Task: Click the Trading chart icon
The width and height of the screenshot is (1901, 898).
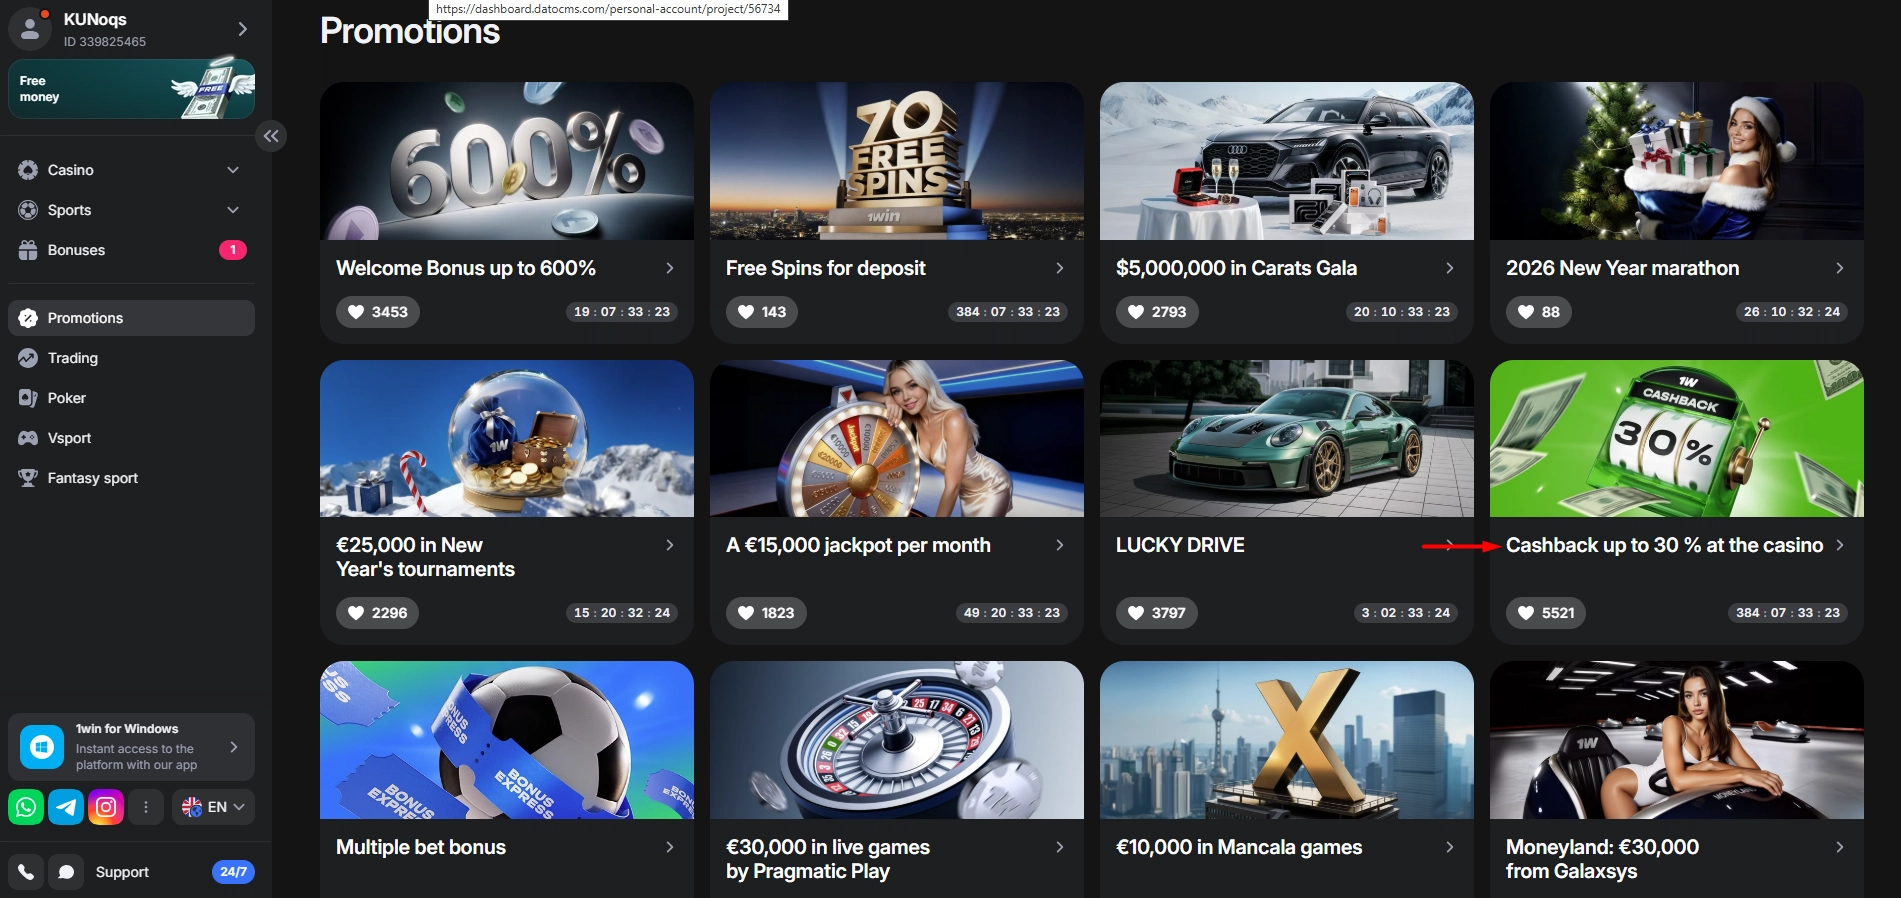Action: (x=28, y=358)
